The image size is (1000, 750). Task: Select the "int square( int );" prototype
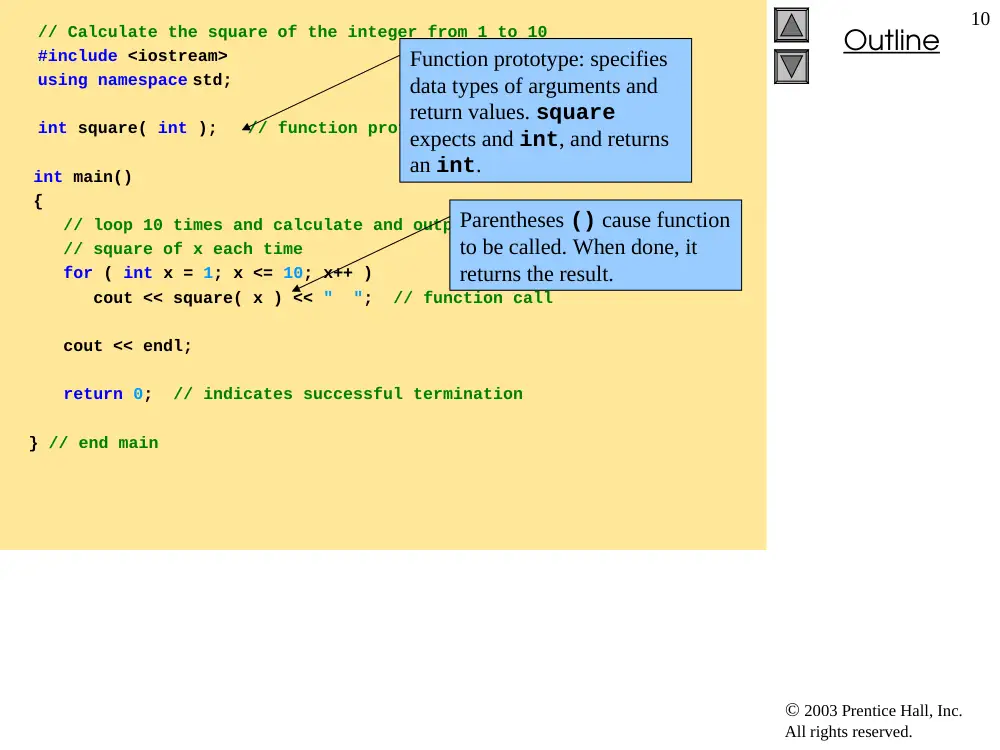pyautogui.click(x=127, y=128)
